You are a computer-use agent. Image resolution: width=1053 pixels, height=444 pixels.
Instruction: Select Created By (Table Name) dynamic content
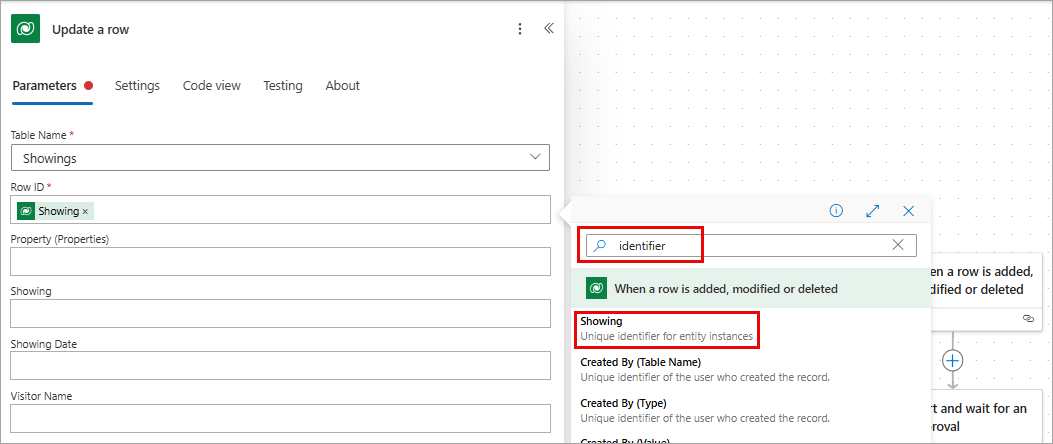click(705, 369)
